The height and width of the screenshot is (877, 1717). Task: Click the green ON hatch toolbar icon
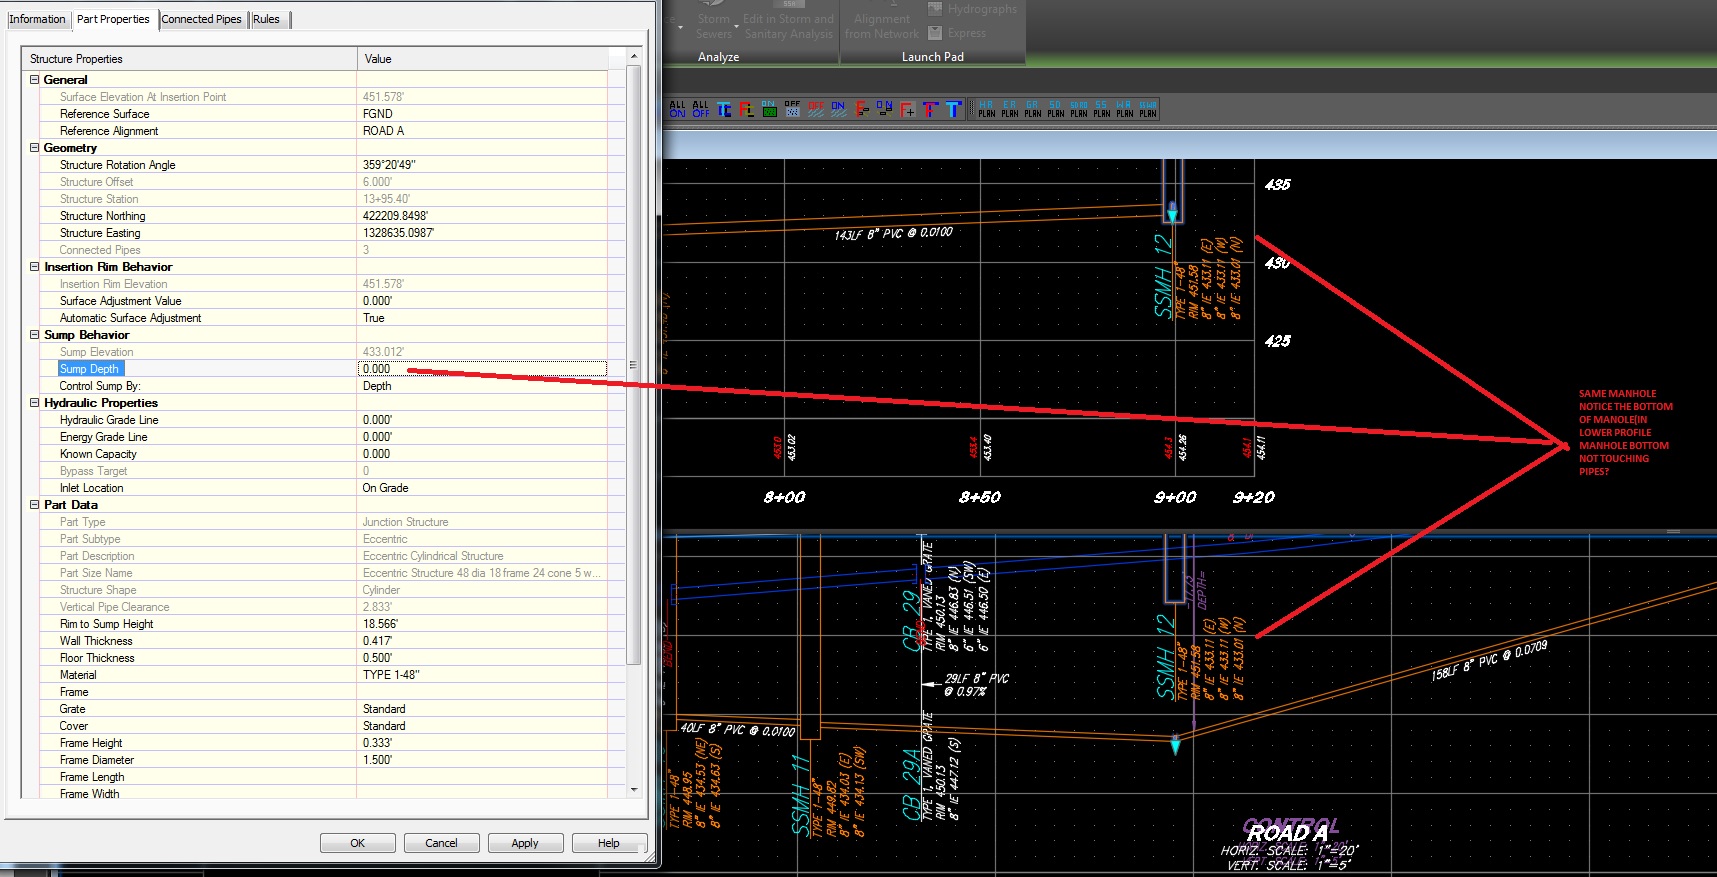pyautogui.click(x=769, y=109)
